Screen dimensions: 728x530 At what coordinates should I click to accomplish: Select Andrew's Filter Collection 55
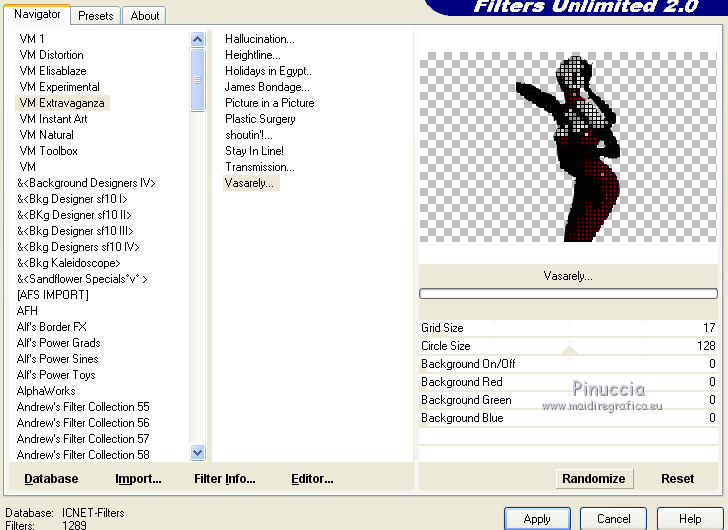[83, 407]
